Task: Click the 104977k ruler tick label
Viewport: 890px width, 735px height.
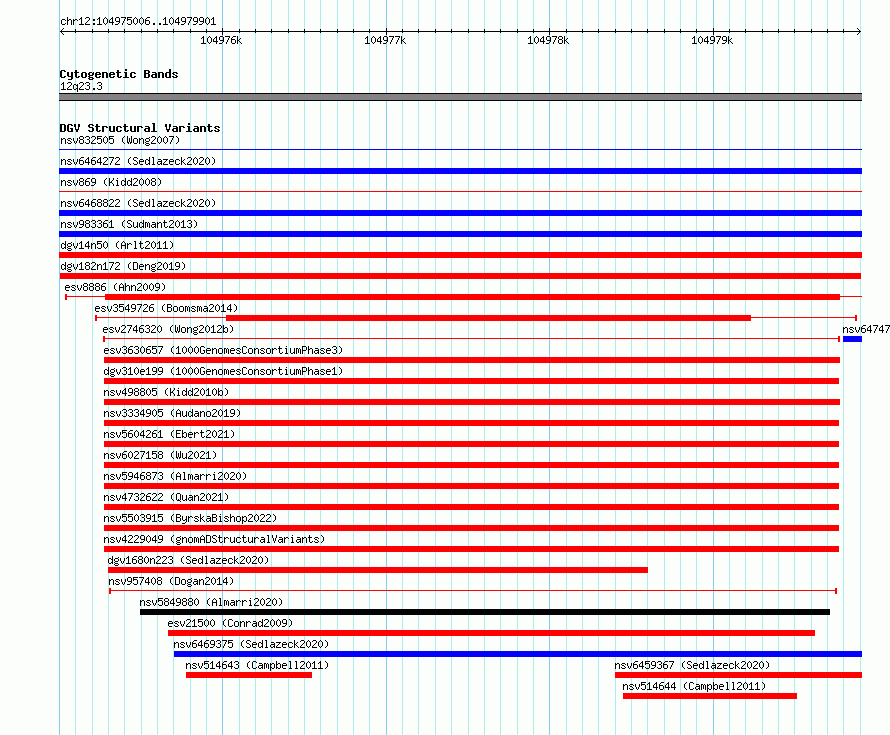Action: click(x=385, y=40)
